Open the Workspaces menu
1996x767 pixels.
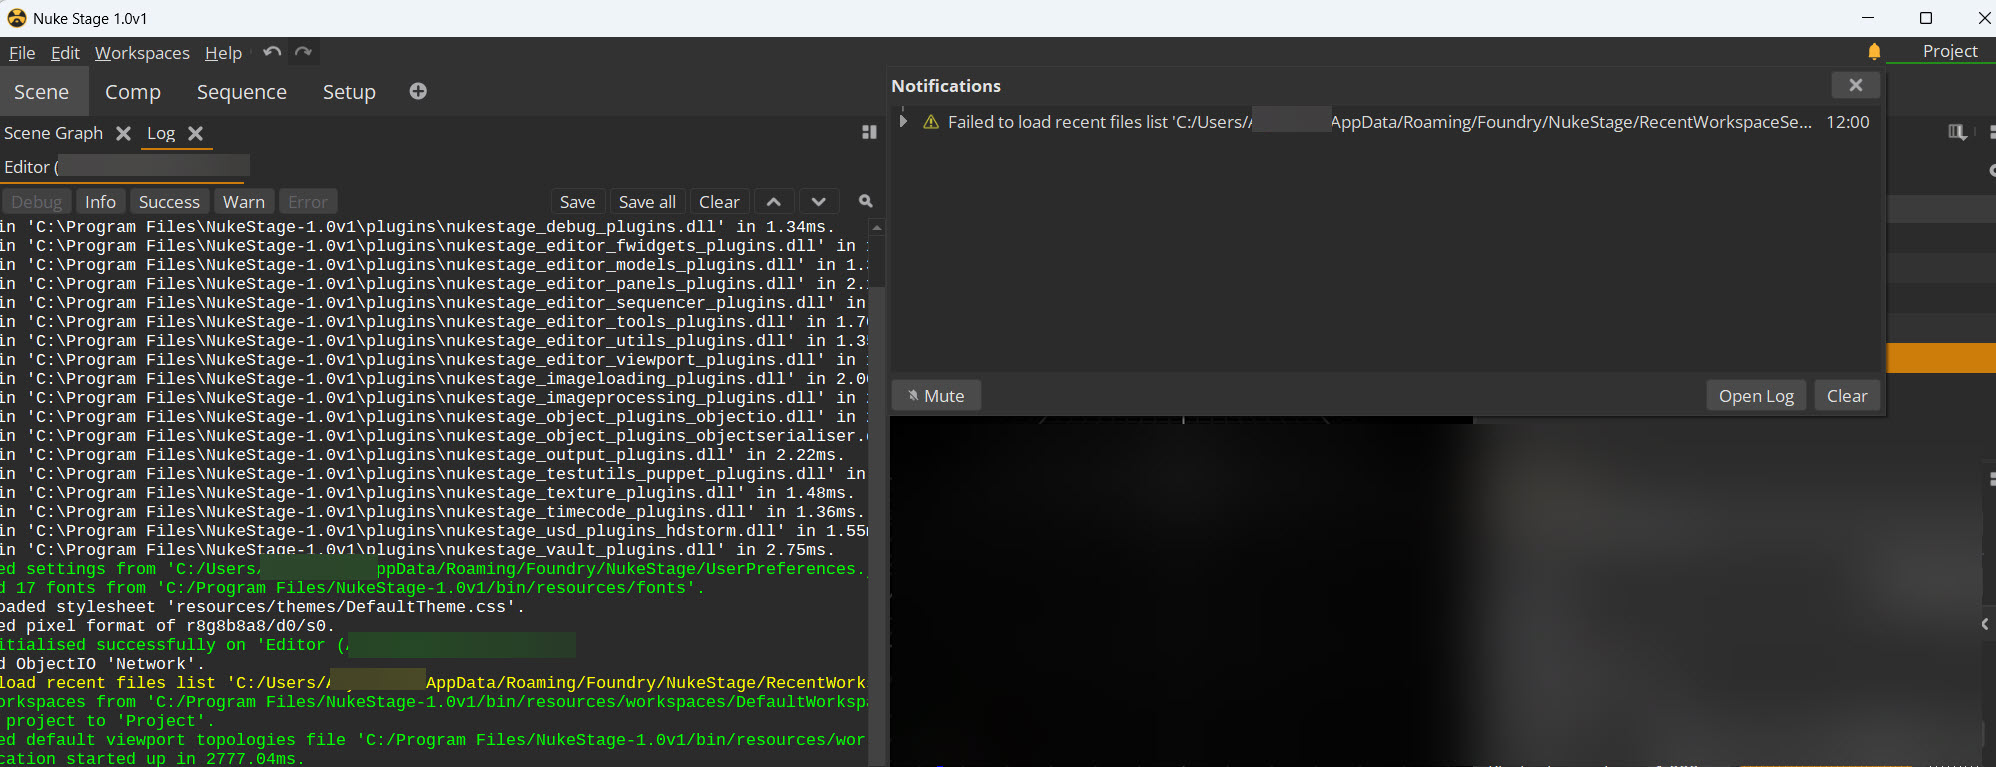click(x=142, y=53)
